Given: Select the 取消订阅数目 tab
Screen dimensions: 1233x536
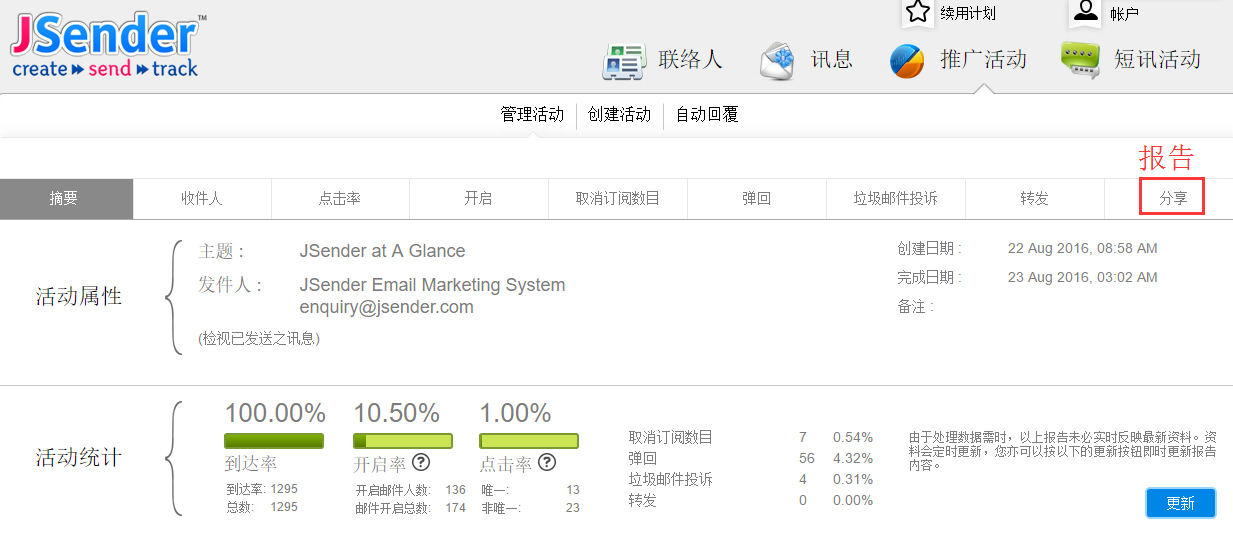Looking at the screenshot, I should click(x=617, y=198).
